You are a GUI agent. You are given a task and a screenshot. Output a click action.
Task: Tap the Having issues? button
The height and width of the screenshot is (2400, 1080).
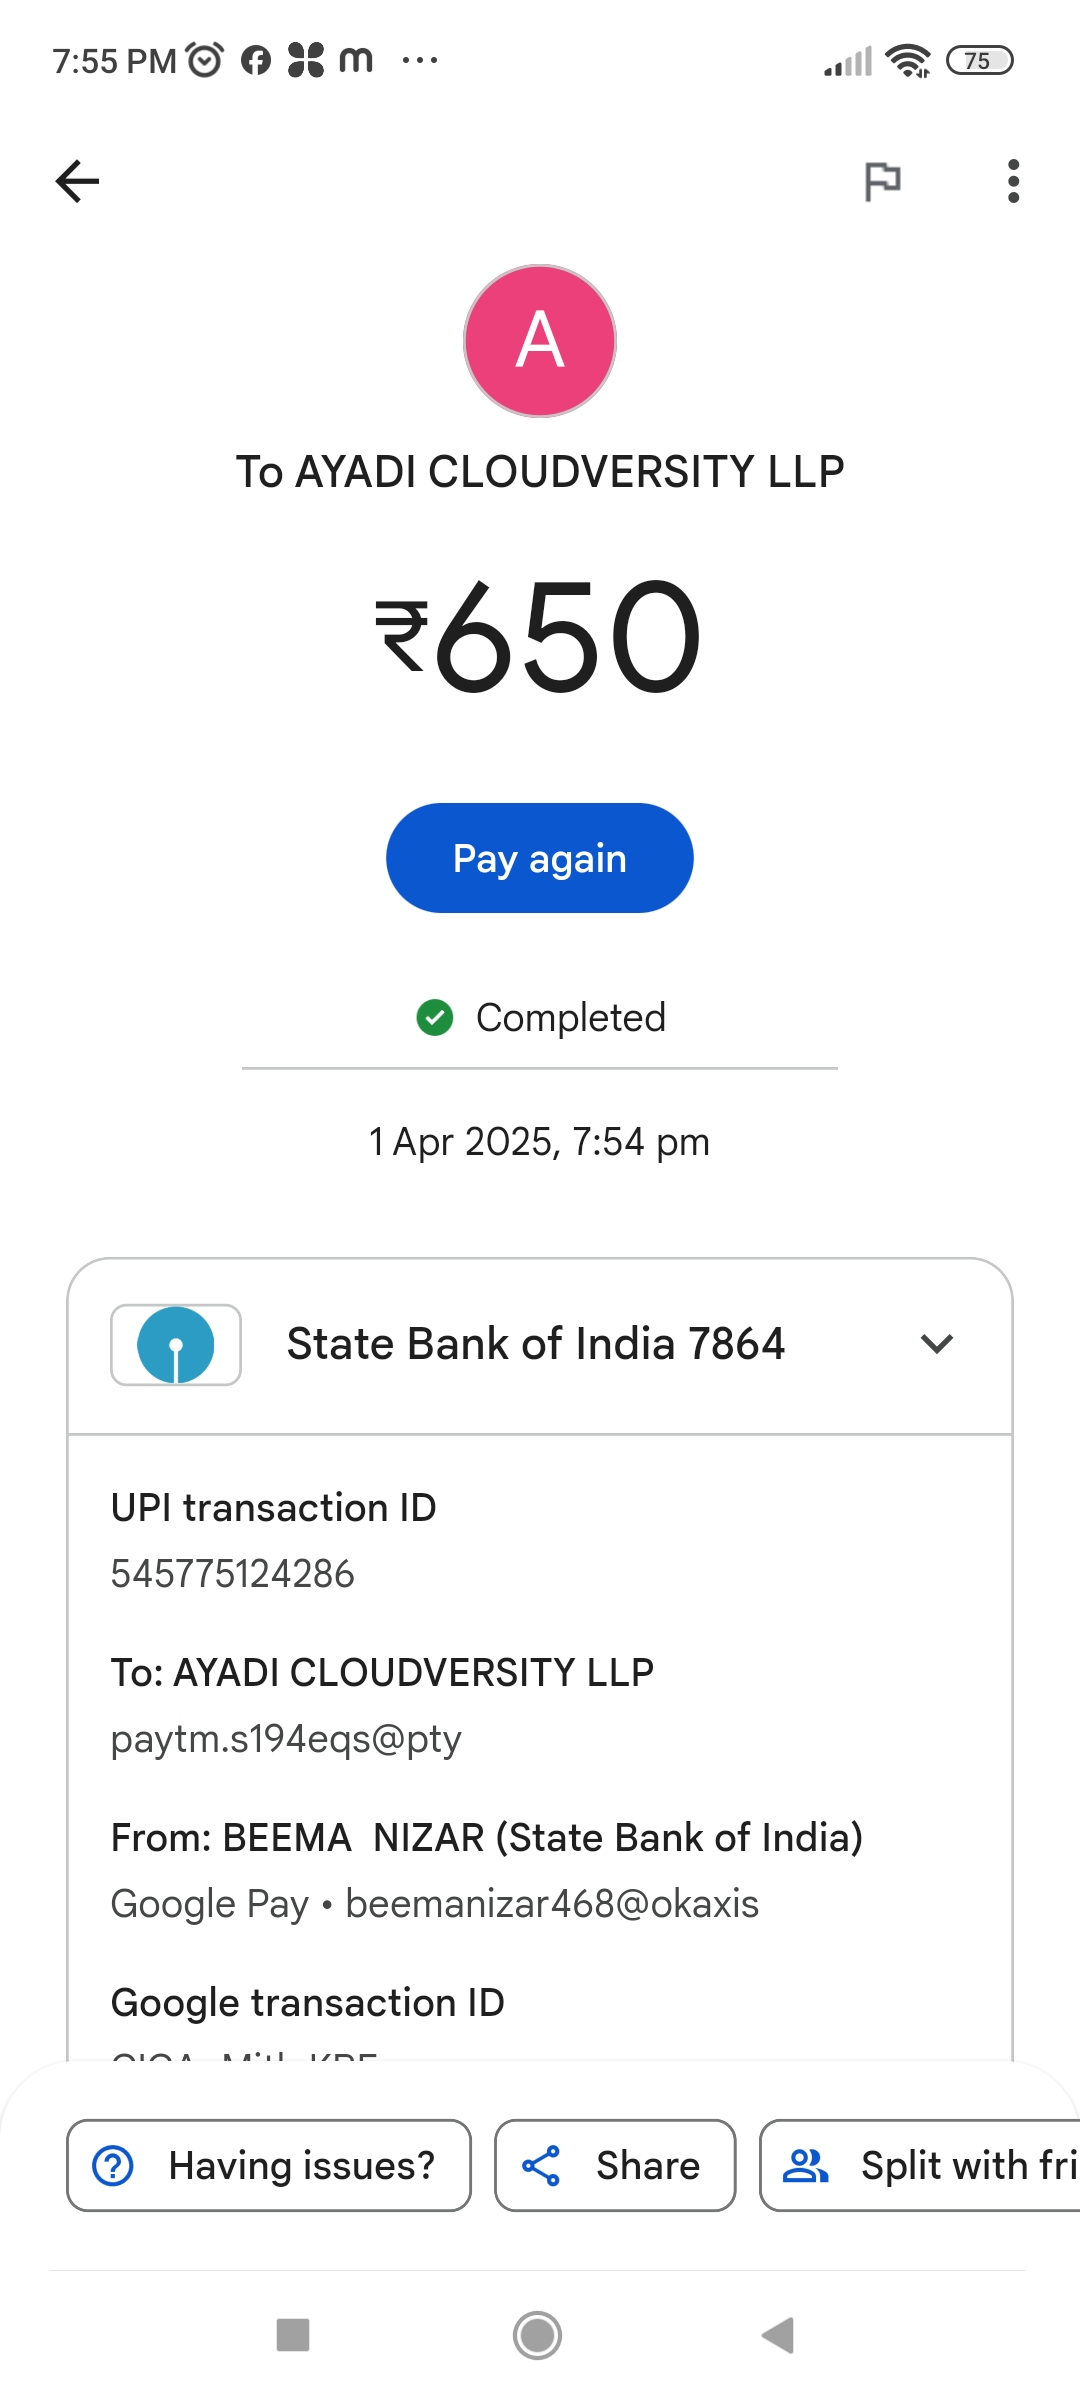point(269,2166)
